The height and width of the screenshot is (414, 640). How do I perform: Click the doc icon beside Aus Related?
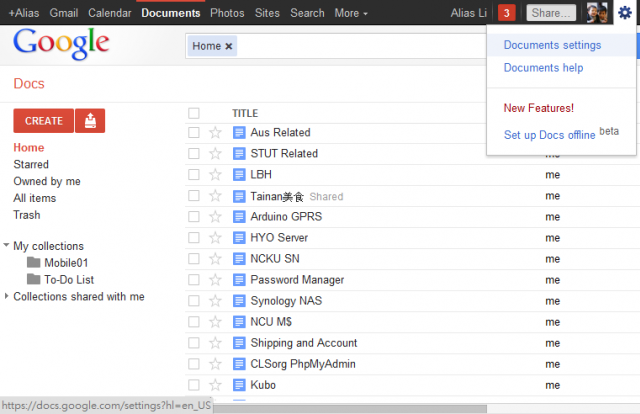coord(239,133)
